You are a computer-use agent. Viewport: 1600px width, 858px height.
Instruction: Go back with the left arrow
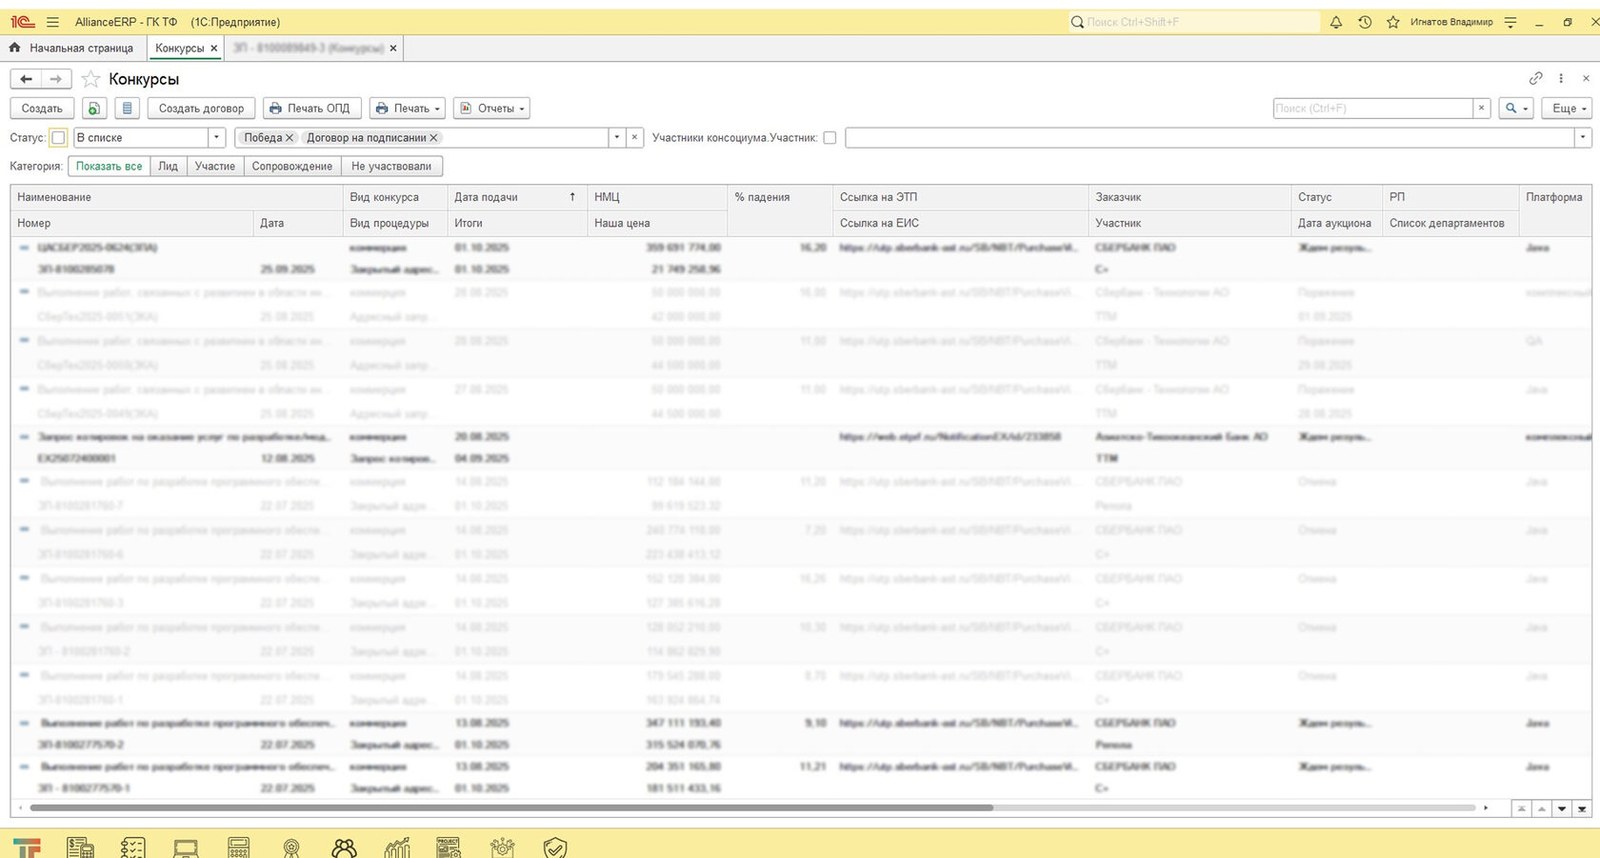(26, 79)
